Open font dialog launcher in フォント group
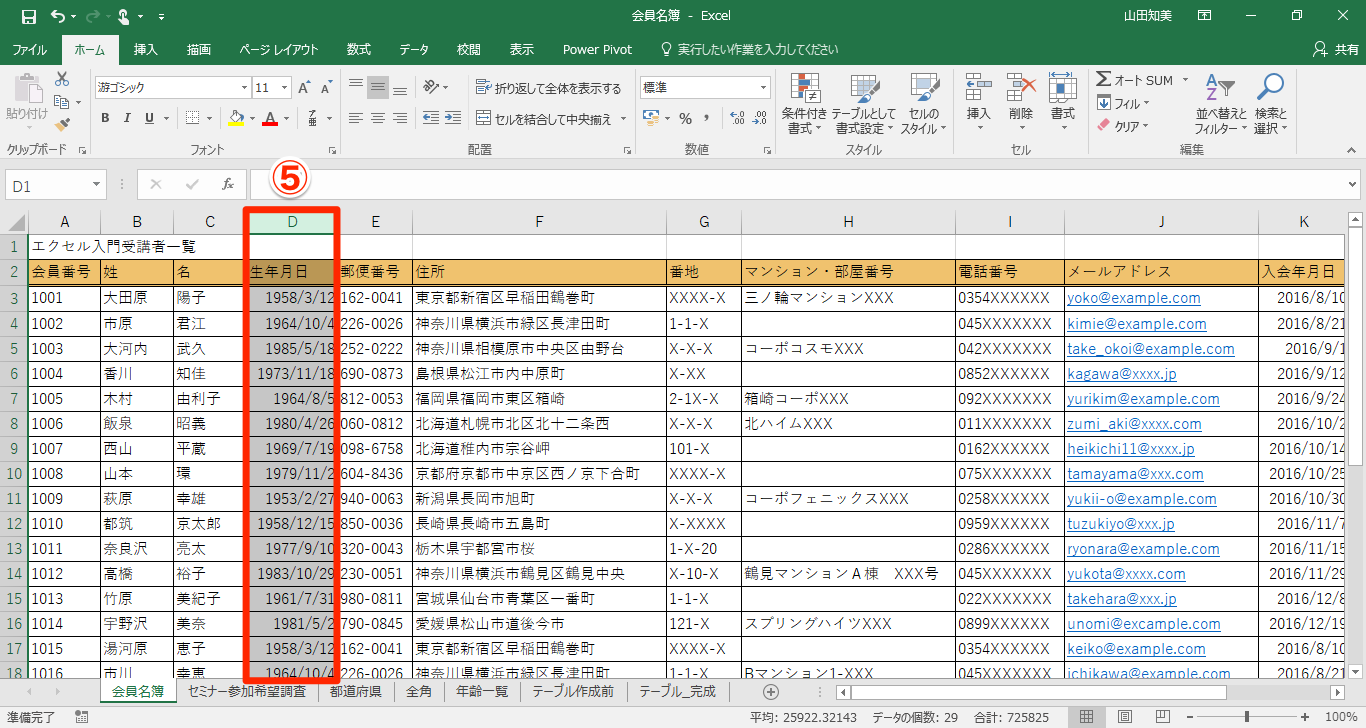Screen dimensions: 1366x728 click(x=334, y=150)
